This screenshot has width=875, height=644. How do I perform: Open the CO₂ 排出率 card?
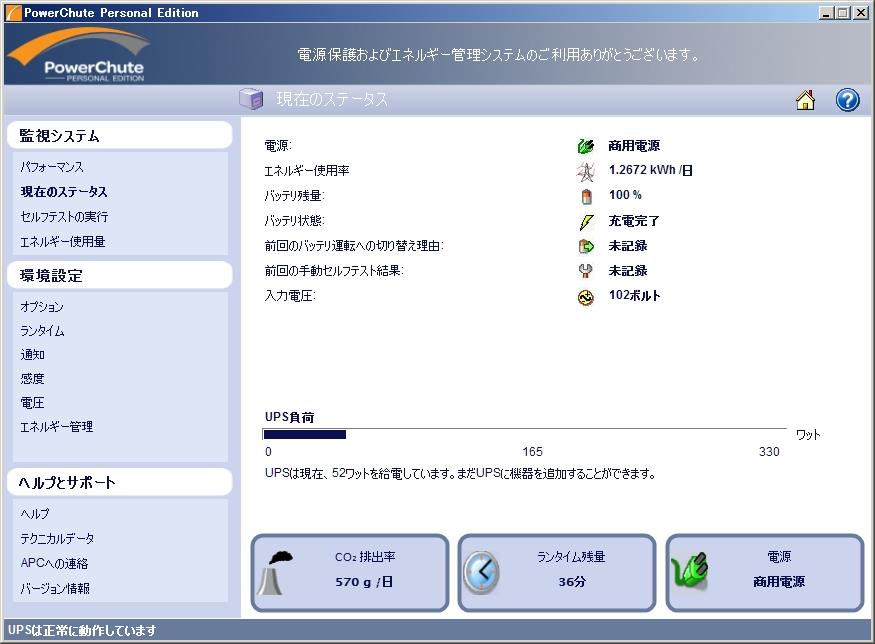point(350,573)
